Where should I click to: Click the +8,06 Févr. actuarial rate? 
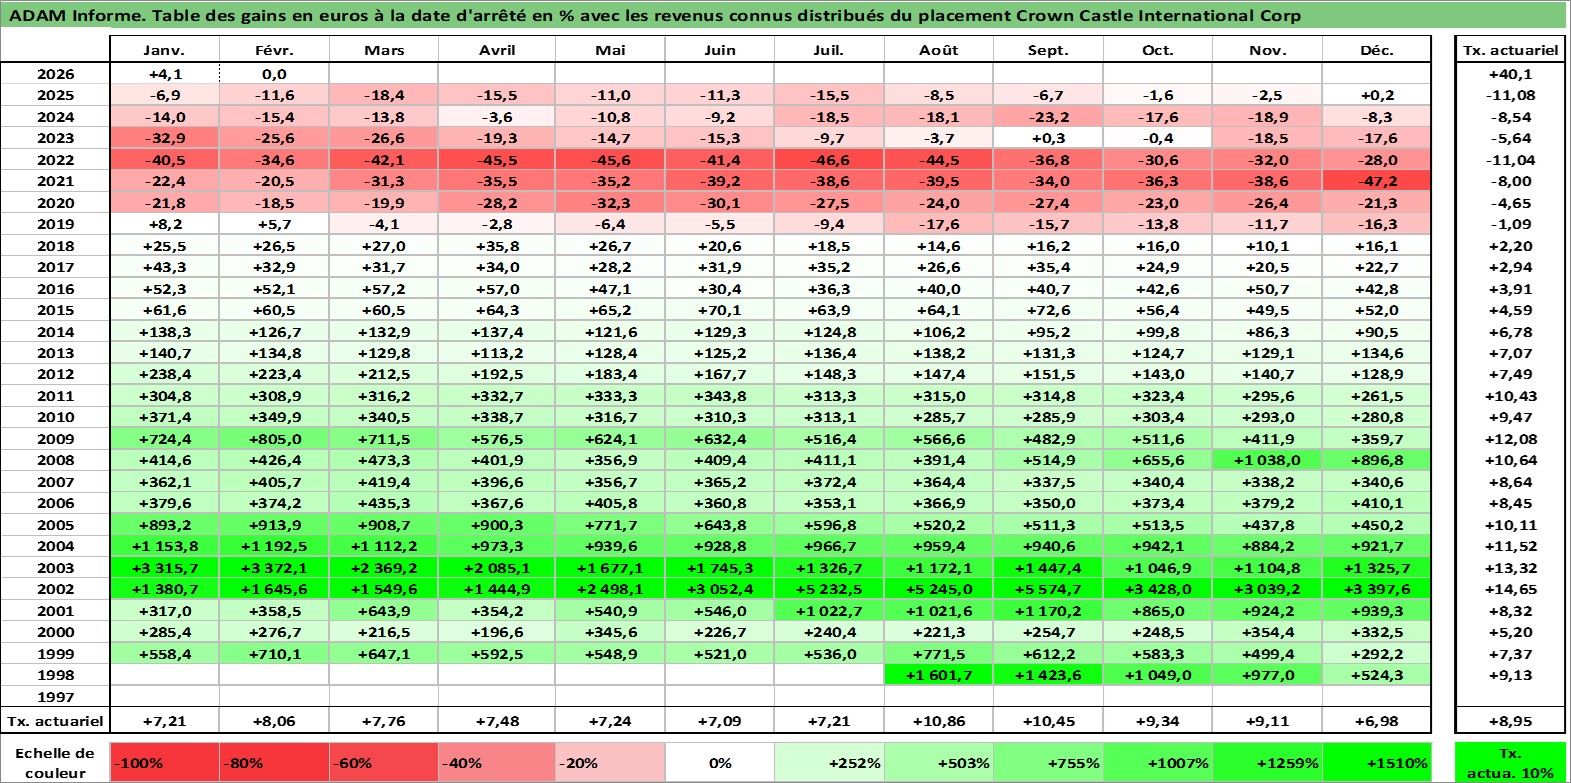coord(274,721)
